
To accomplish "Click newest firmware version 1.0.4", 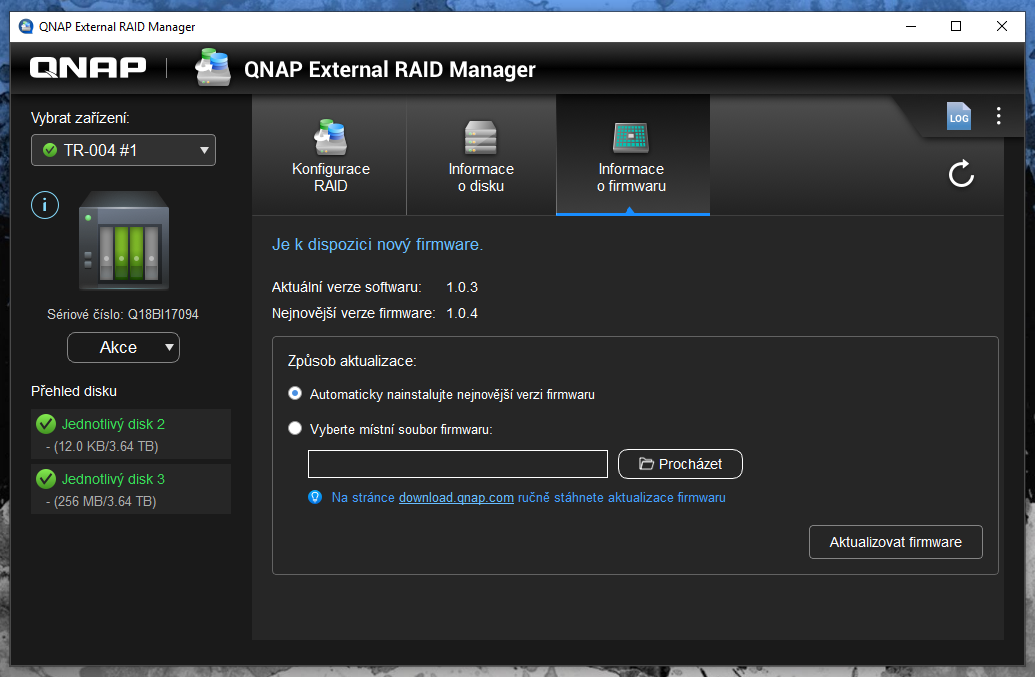I will pos(462,313).
